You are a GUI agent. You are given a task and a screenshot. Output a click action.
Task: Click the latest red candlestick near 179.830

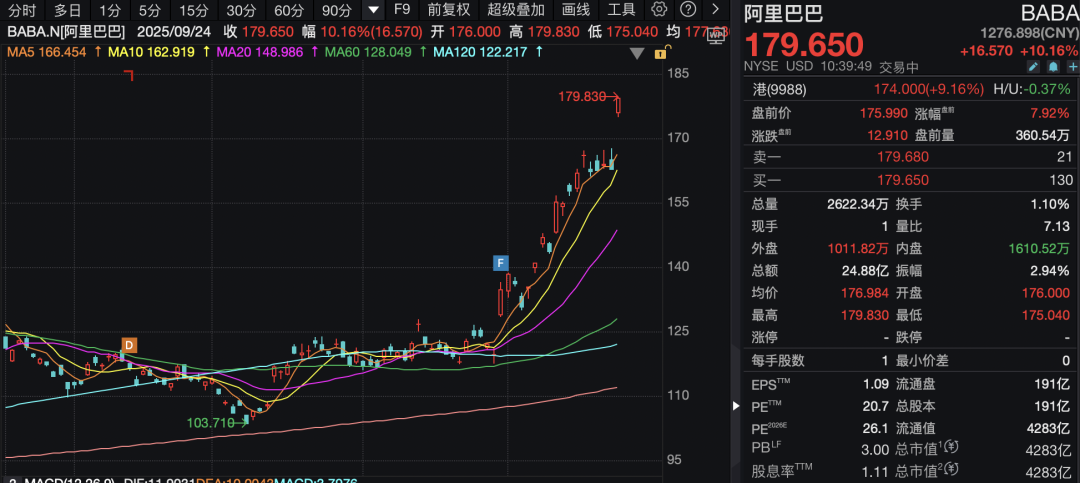pyautogui.click(x=619, y=106)
